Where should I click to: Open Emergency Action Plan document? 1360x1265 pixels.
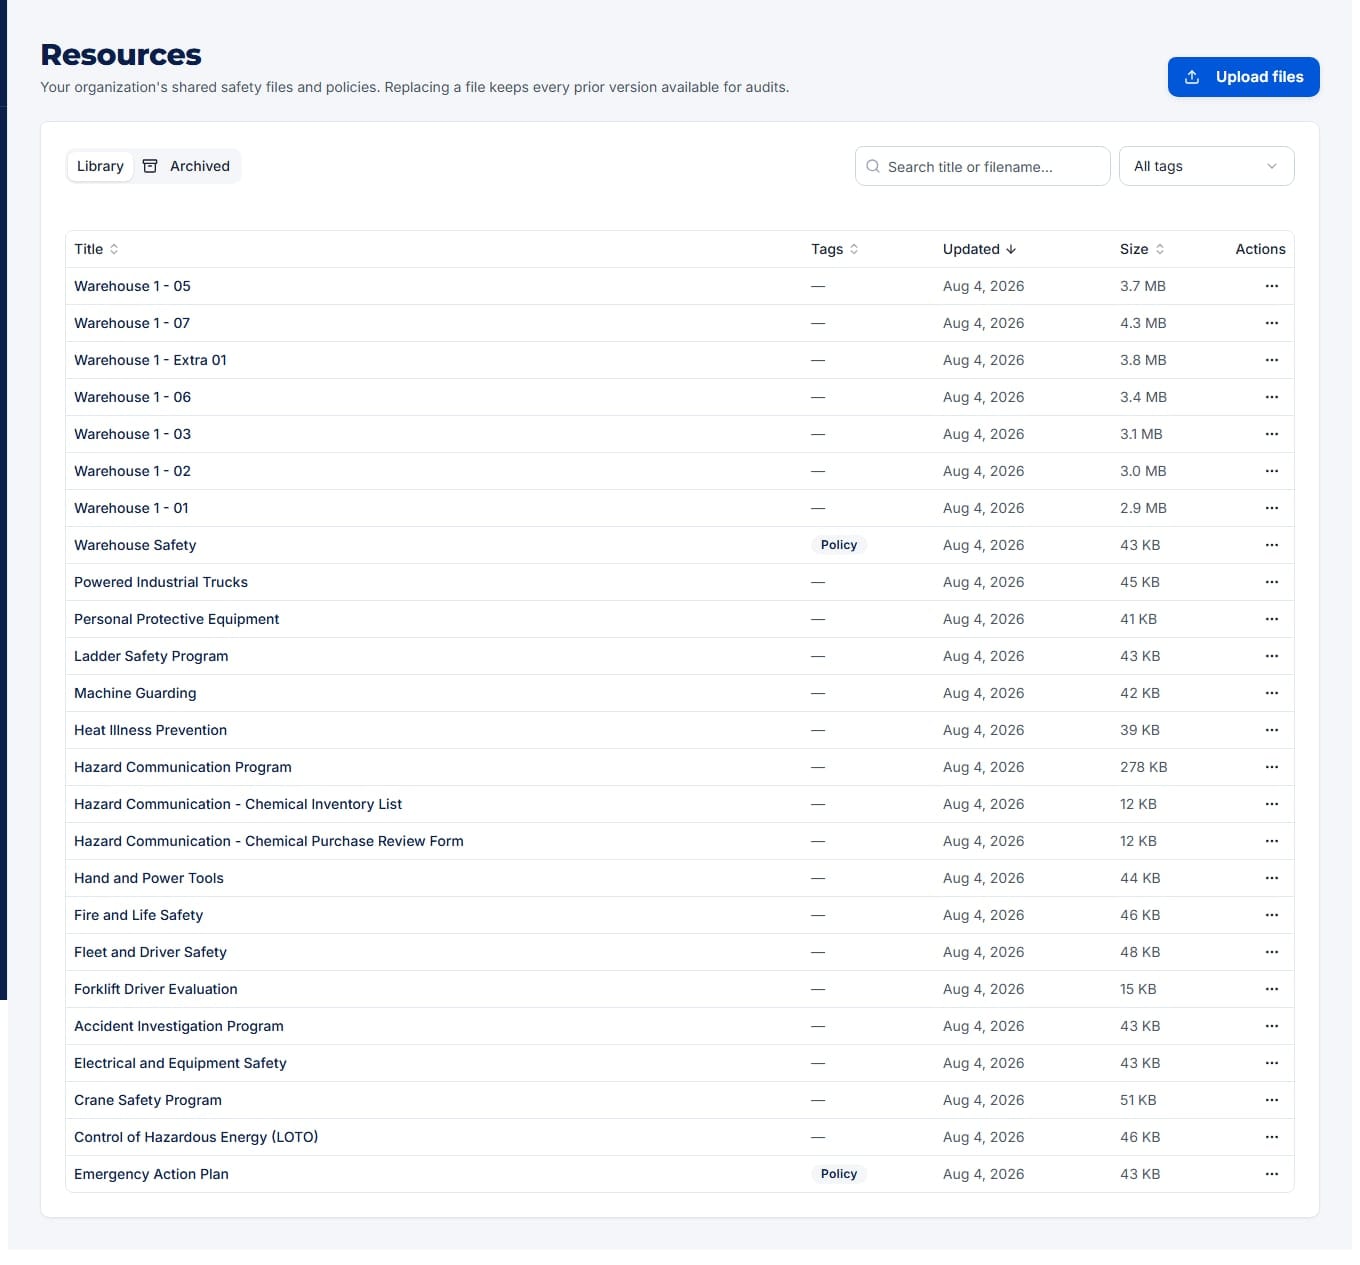pyautogui.click(x=151, y=1174)
